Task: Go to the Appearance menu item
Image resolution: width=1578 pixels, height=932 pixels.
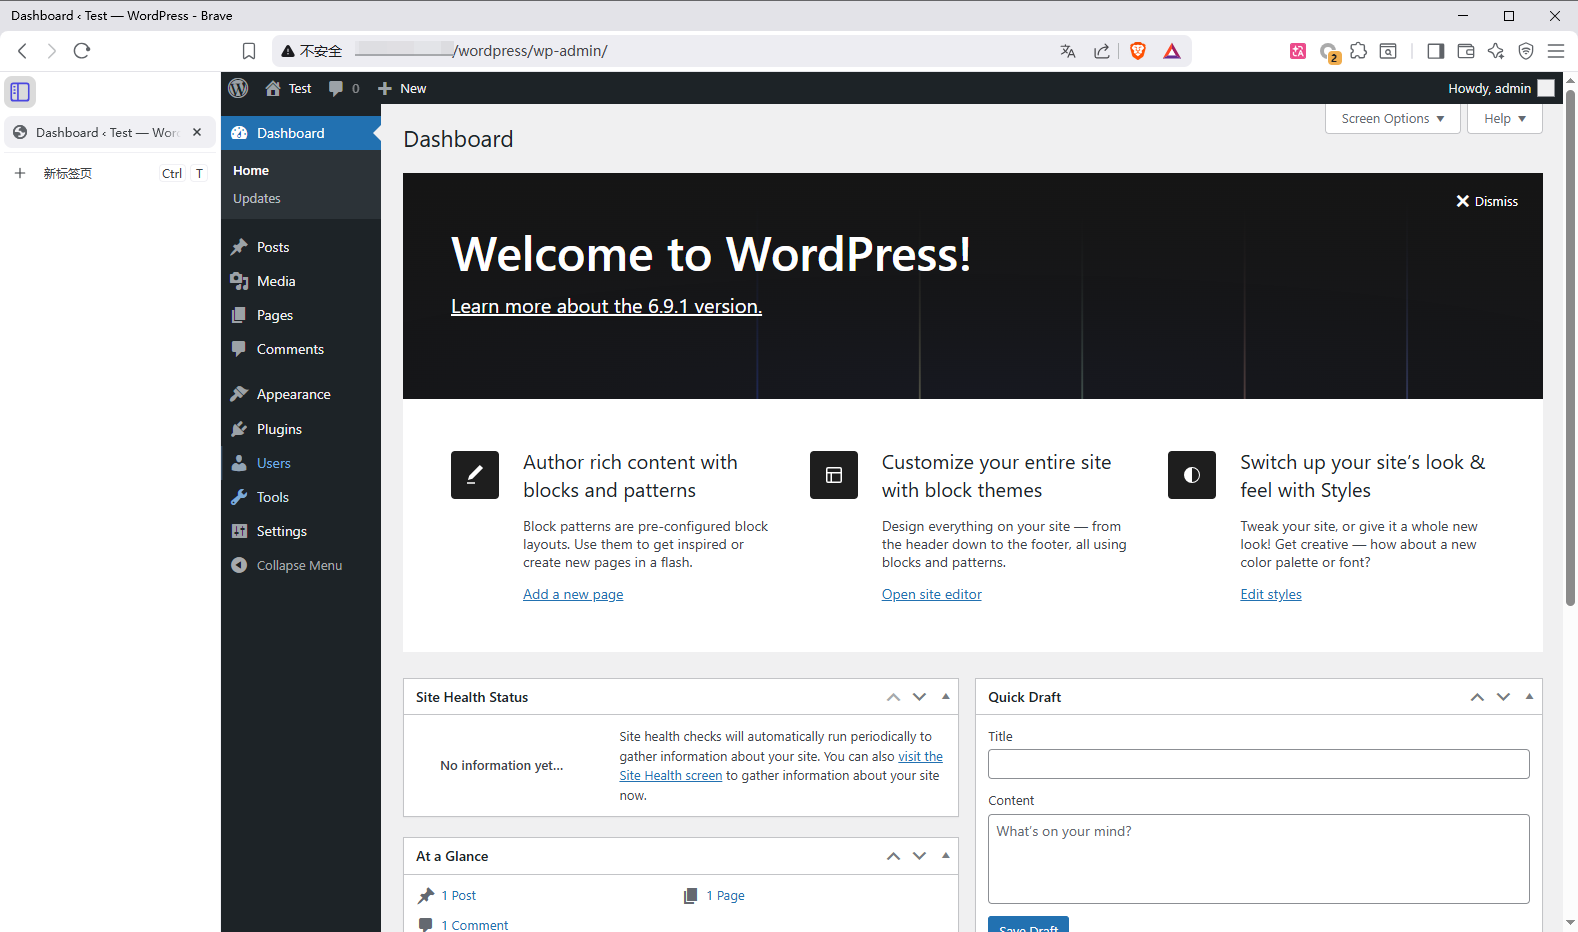Action: tap(293, 394)
